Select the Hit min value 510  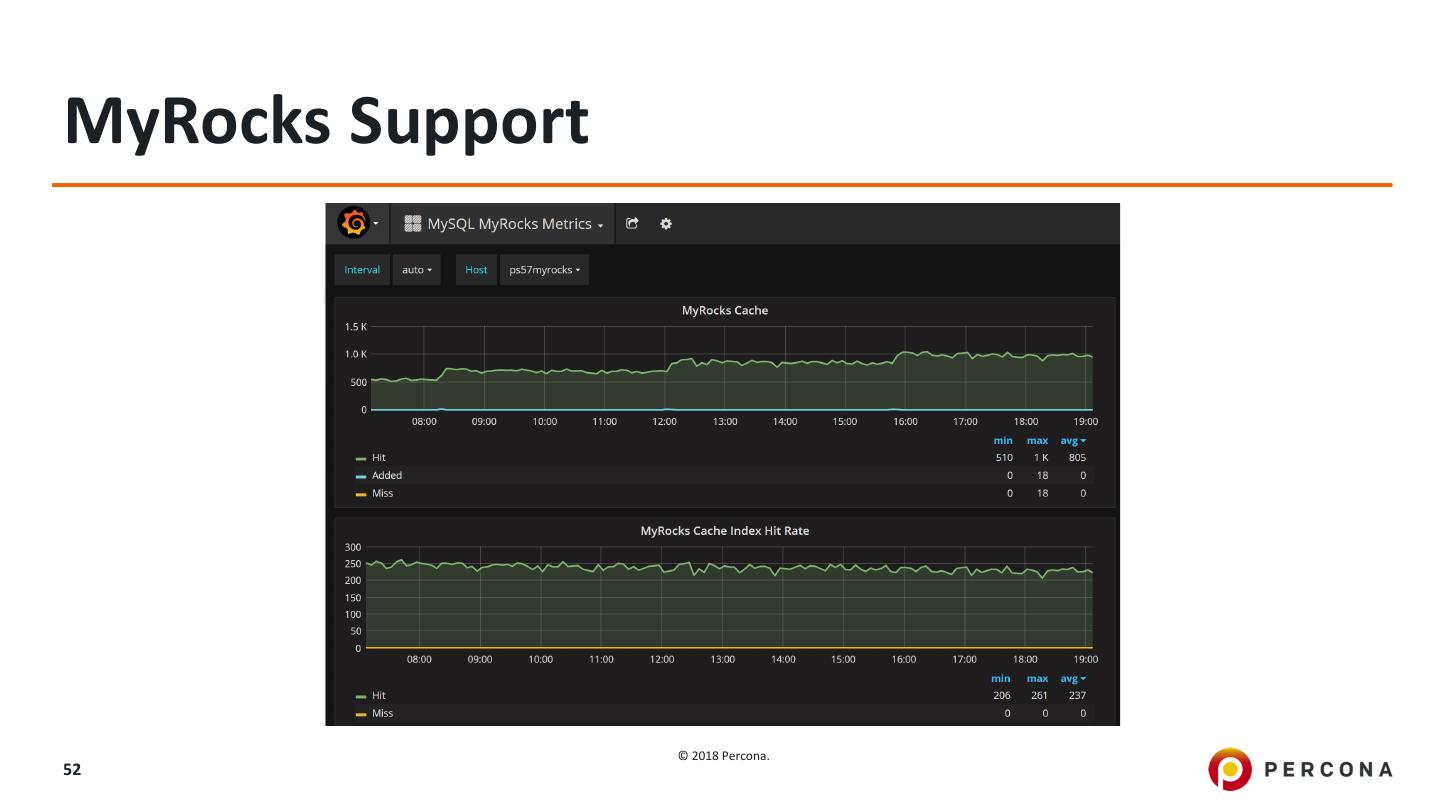pyautogui.click(x=1004, y=458)
